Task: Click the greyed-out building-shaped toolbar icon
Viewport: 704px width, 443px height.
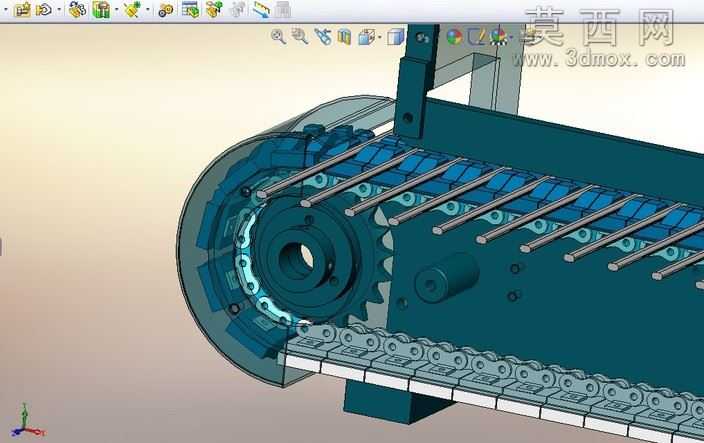Action: tap(283, 9)
